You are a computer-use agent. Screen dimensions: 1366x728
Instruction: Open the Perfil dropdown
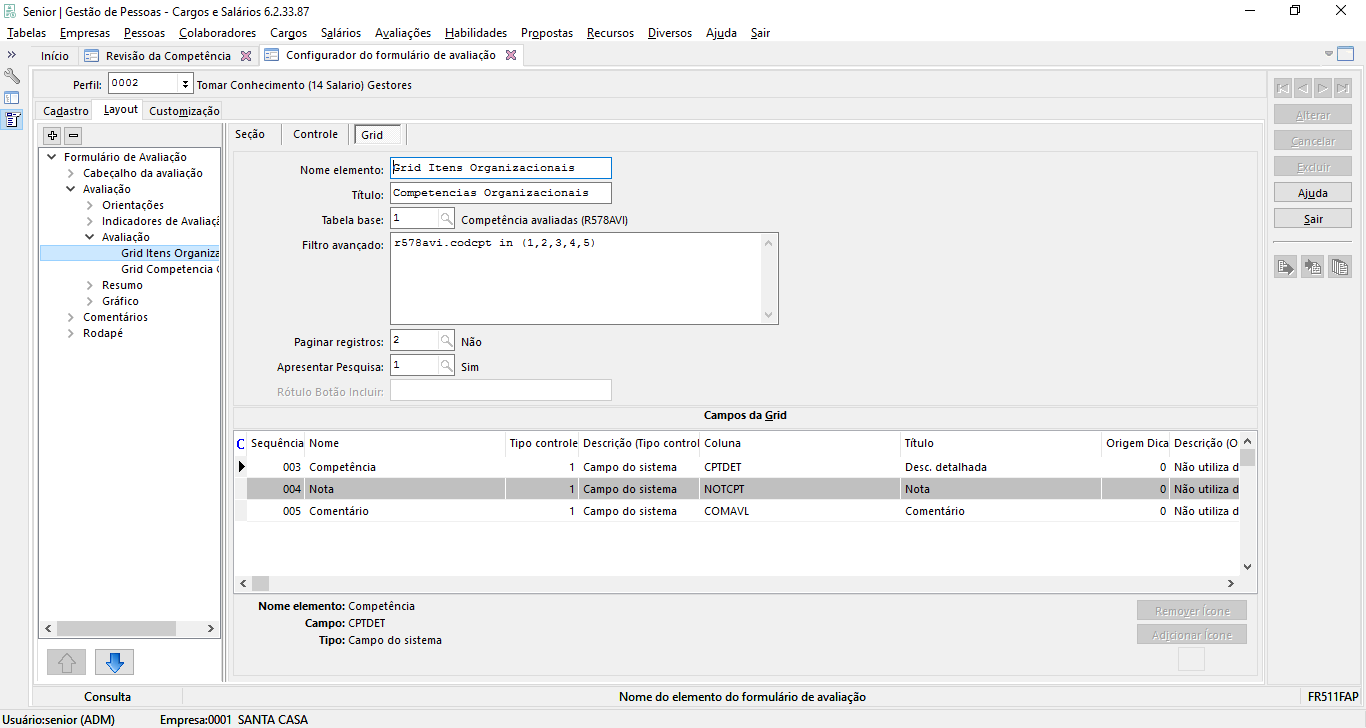coord(185,84)
